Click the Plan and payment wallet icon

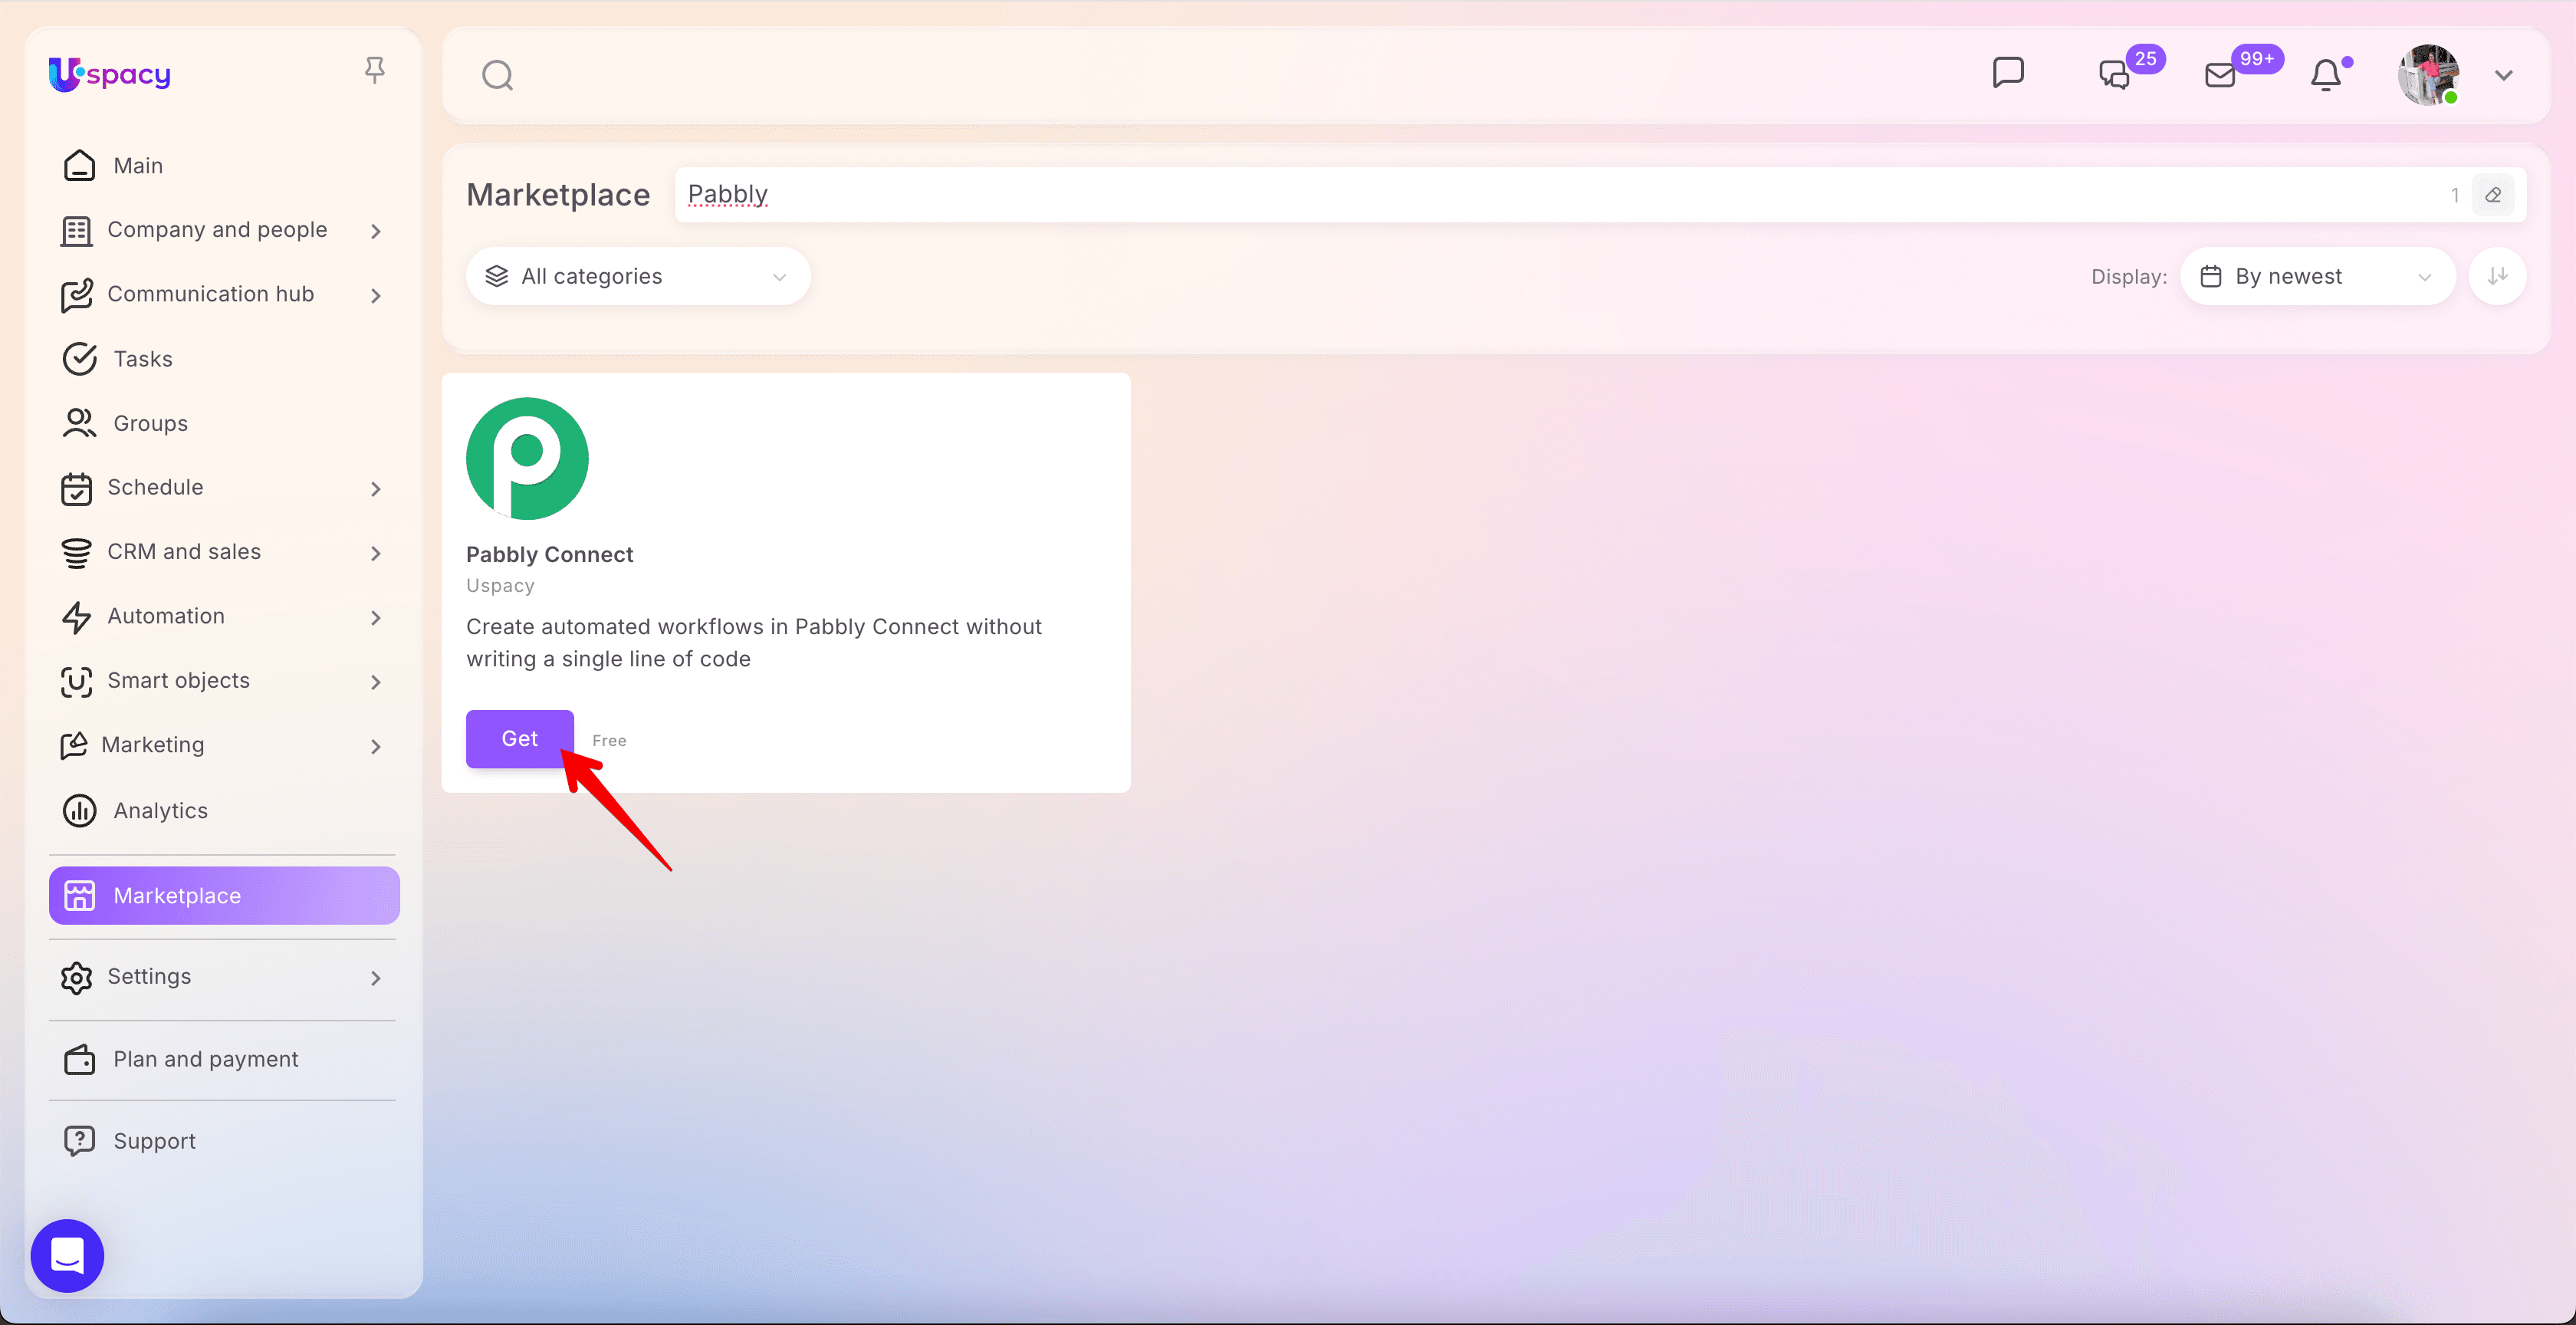click(79, 1059)
